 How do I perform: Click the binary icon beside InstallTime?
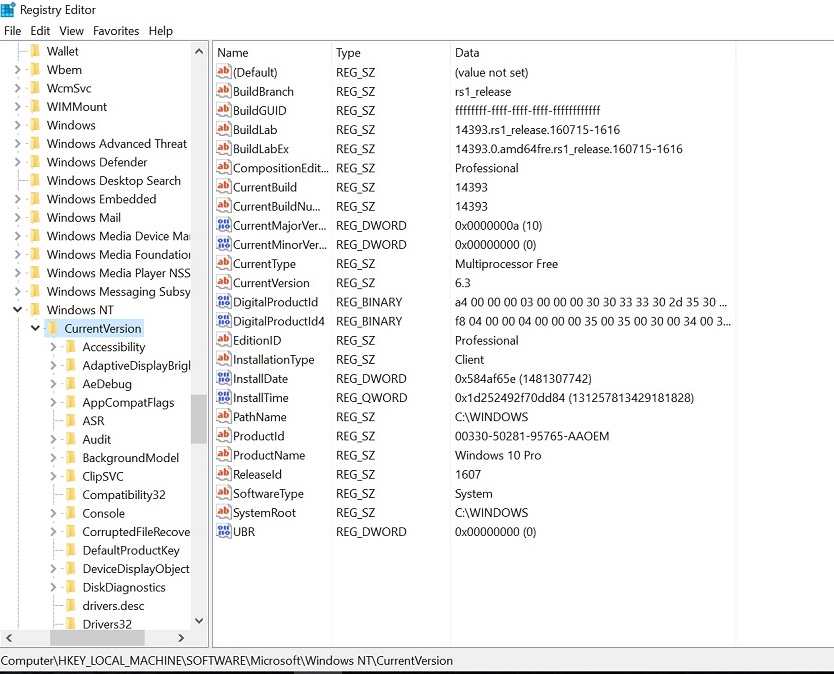pos(223,397)
